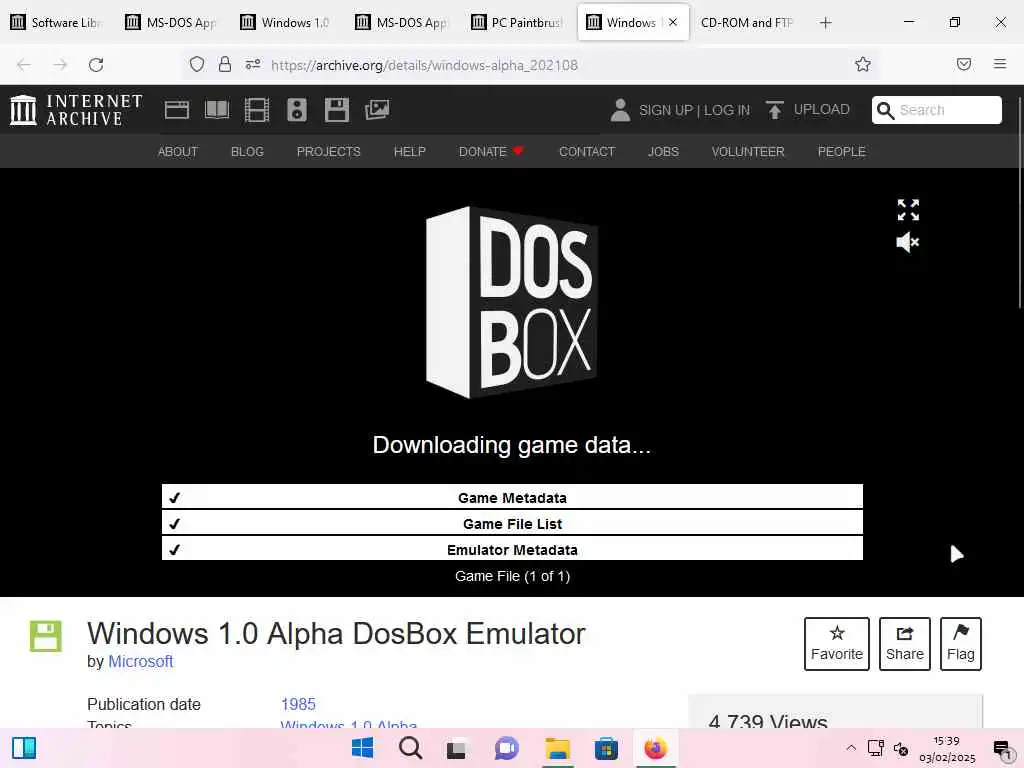
Task: Open File Explorer from taskbar
Action: click(x=558, y=748)
